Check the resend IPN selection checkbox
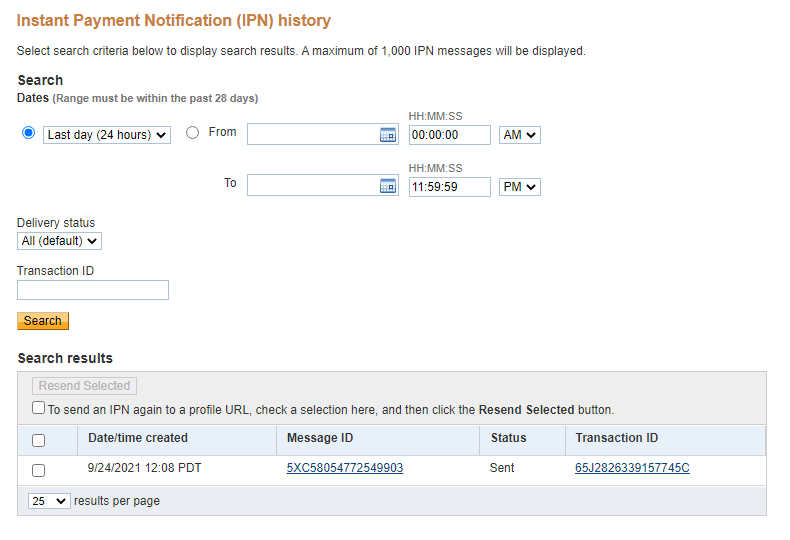 [x=39, y=408]
